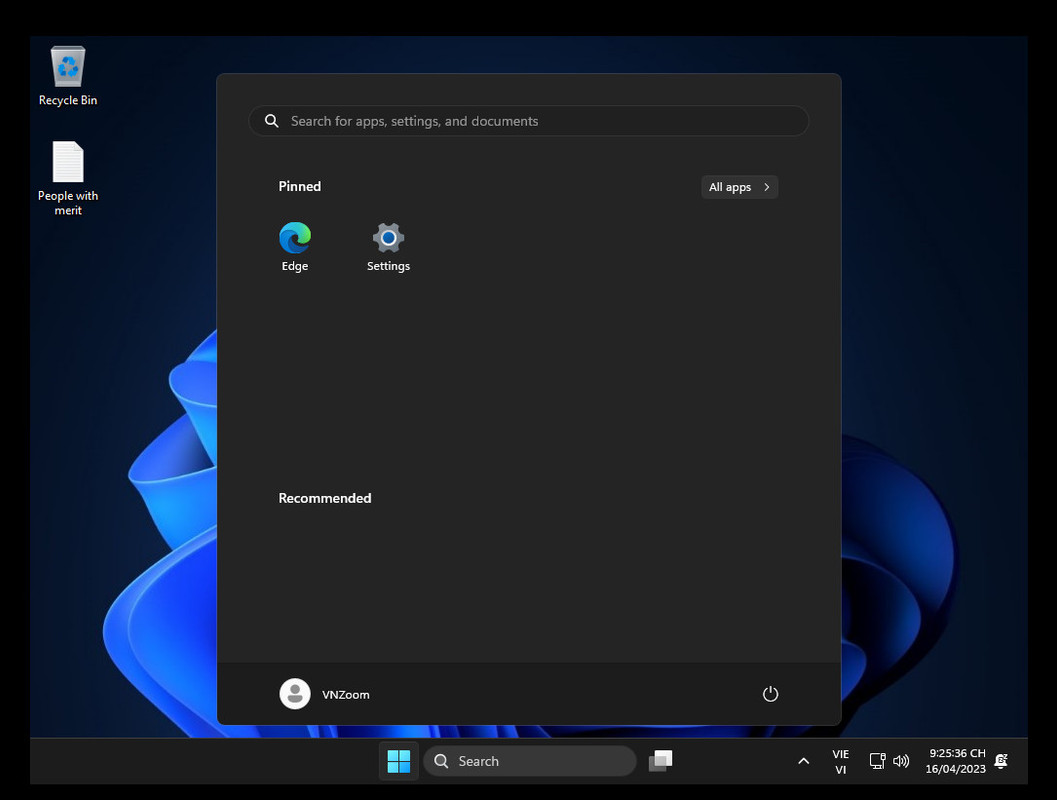Switch the VIE input language indicator

pyautogui.click(x=841, y=762)
